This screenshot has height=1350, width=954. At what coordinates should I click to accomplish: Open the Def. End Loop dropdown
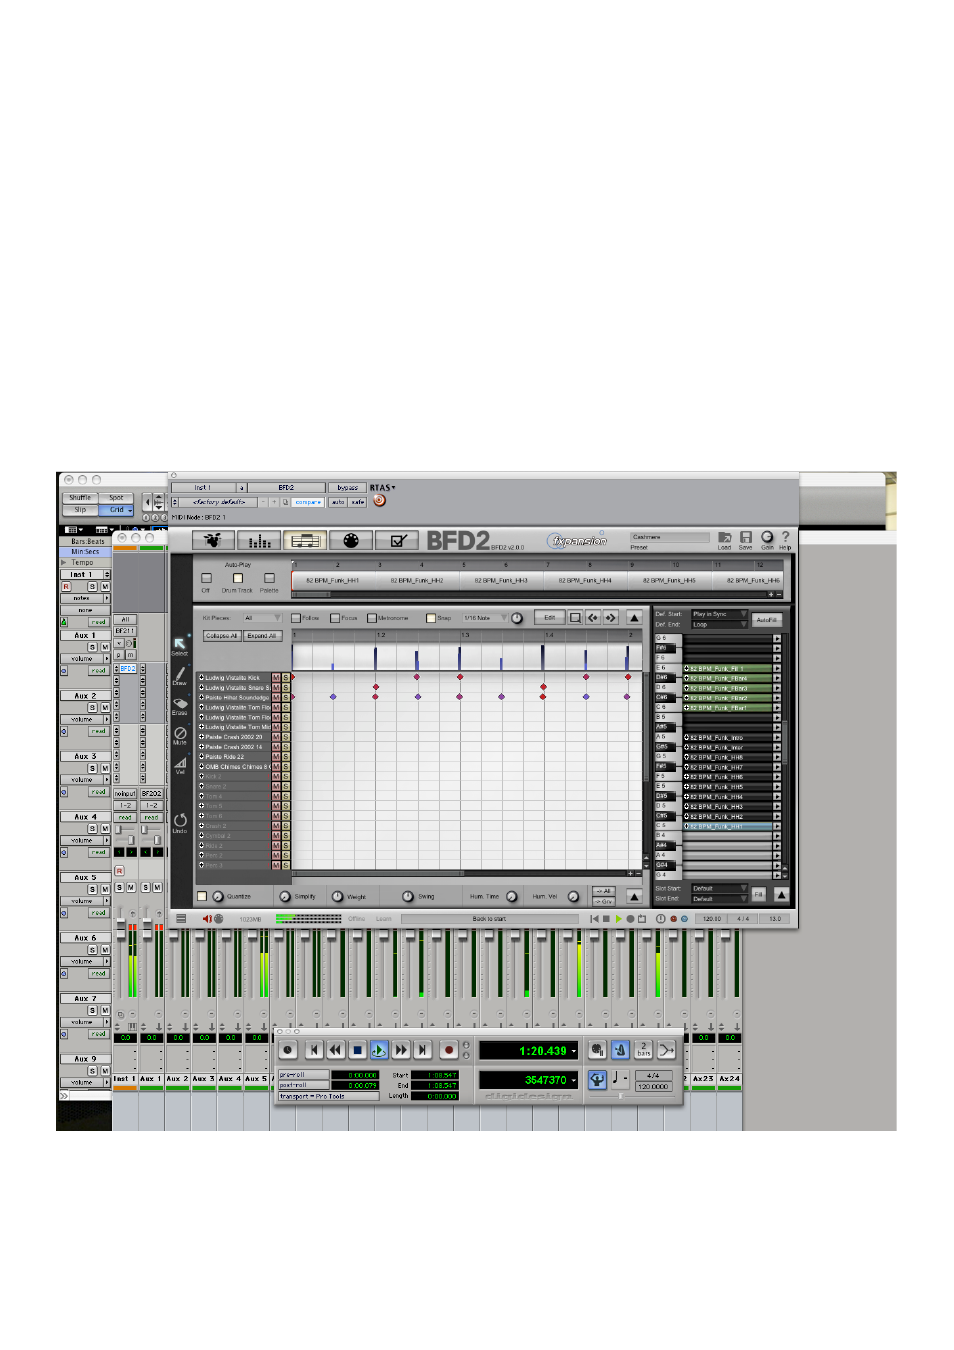pyautogui.click(x=719, y=624)
